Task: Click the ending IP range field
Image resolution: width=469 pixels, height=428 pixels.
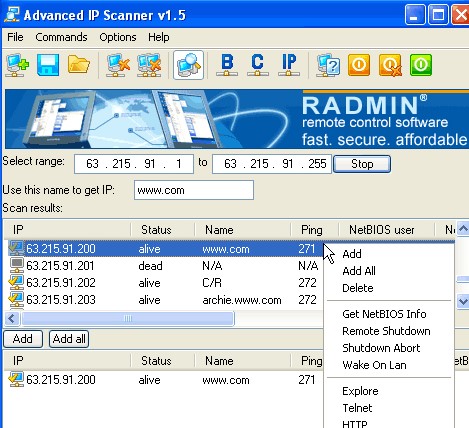Action: click(272, 164)
